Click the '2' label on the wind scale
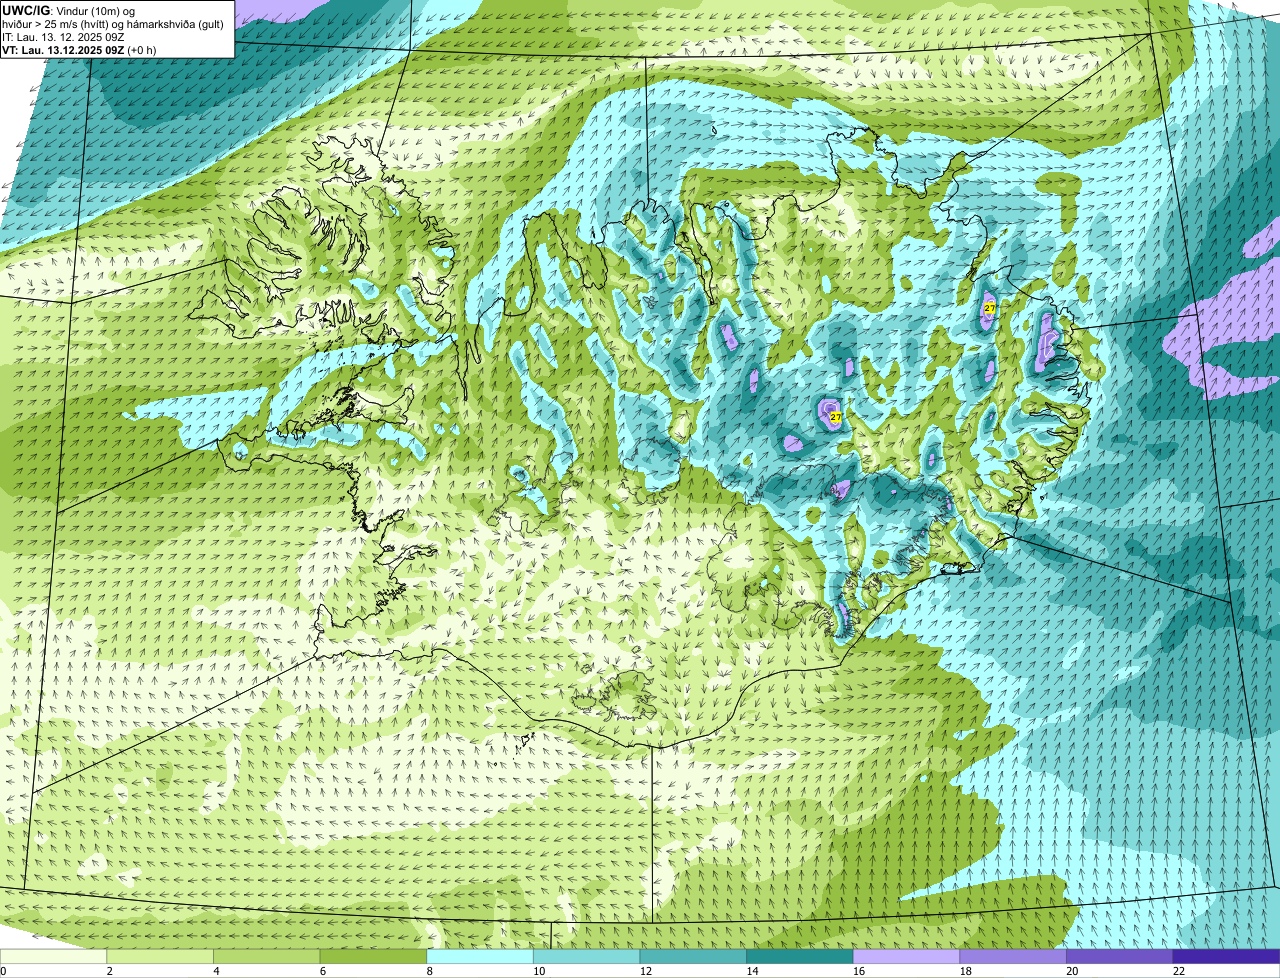This screenshot has width=1280, height=978. point(109,971)
